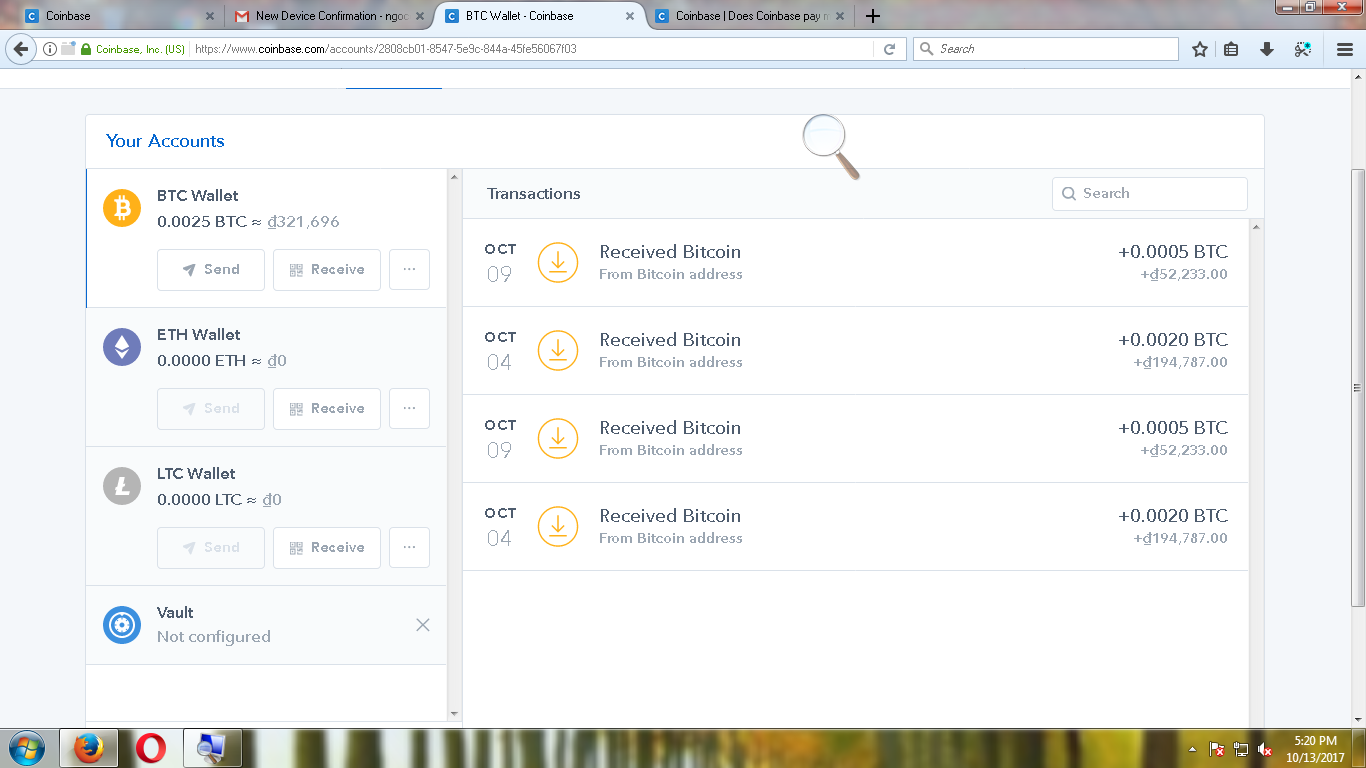This screenshot has height=768, width=1366.
Task: Focus the Transactions Search field
Action: (x=1150, y=194)
